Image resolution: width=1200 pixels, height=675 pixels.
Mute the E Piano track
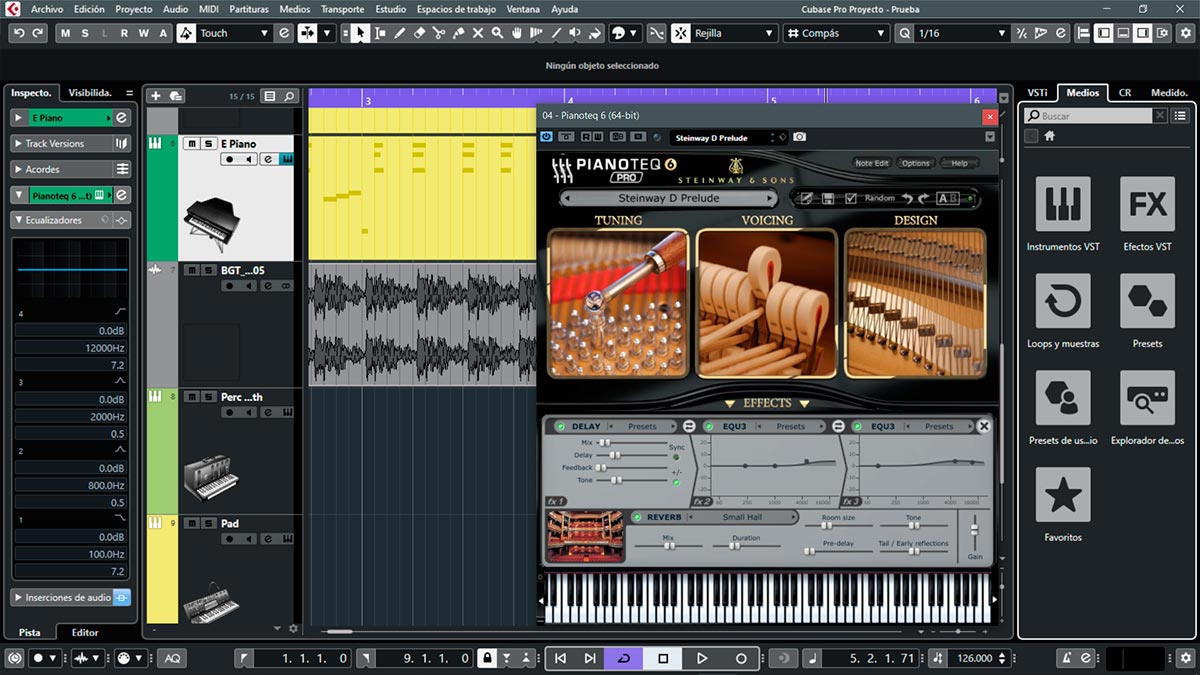click(x=192, y=143)
